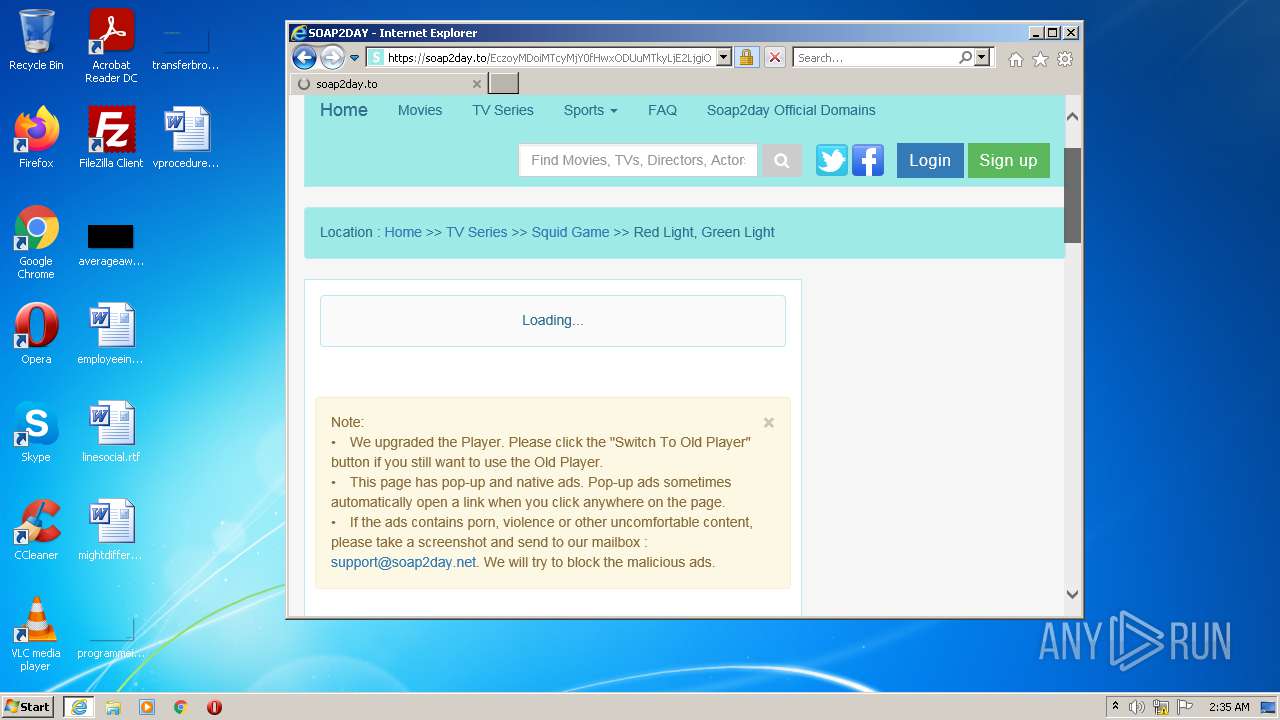Click the Internet Explorer forward arrow button

tap(332, 57)
